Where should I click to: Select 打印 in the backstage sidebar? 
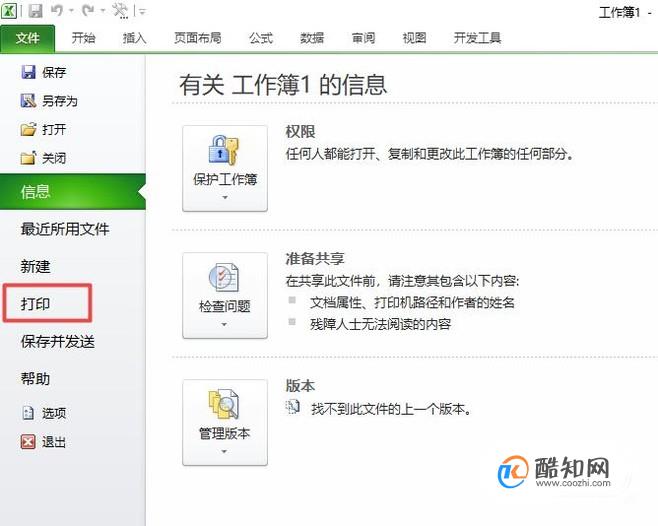[36, 304]
